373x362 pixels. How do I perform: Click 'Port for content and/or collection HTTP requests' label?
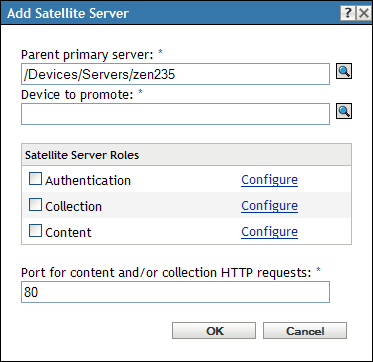click(166, 273)
